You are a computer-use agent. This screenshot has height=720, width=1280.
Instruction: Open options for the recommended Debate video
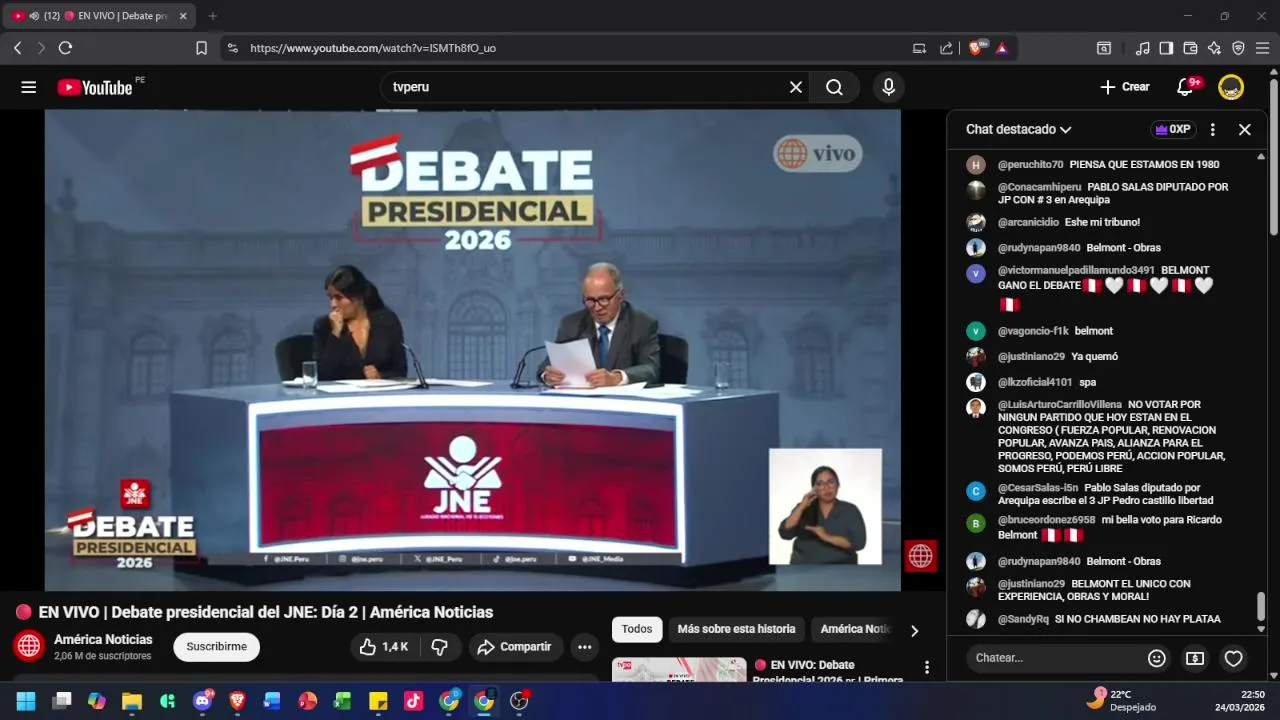[927, 667]
